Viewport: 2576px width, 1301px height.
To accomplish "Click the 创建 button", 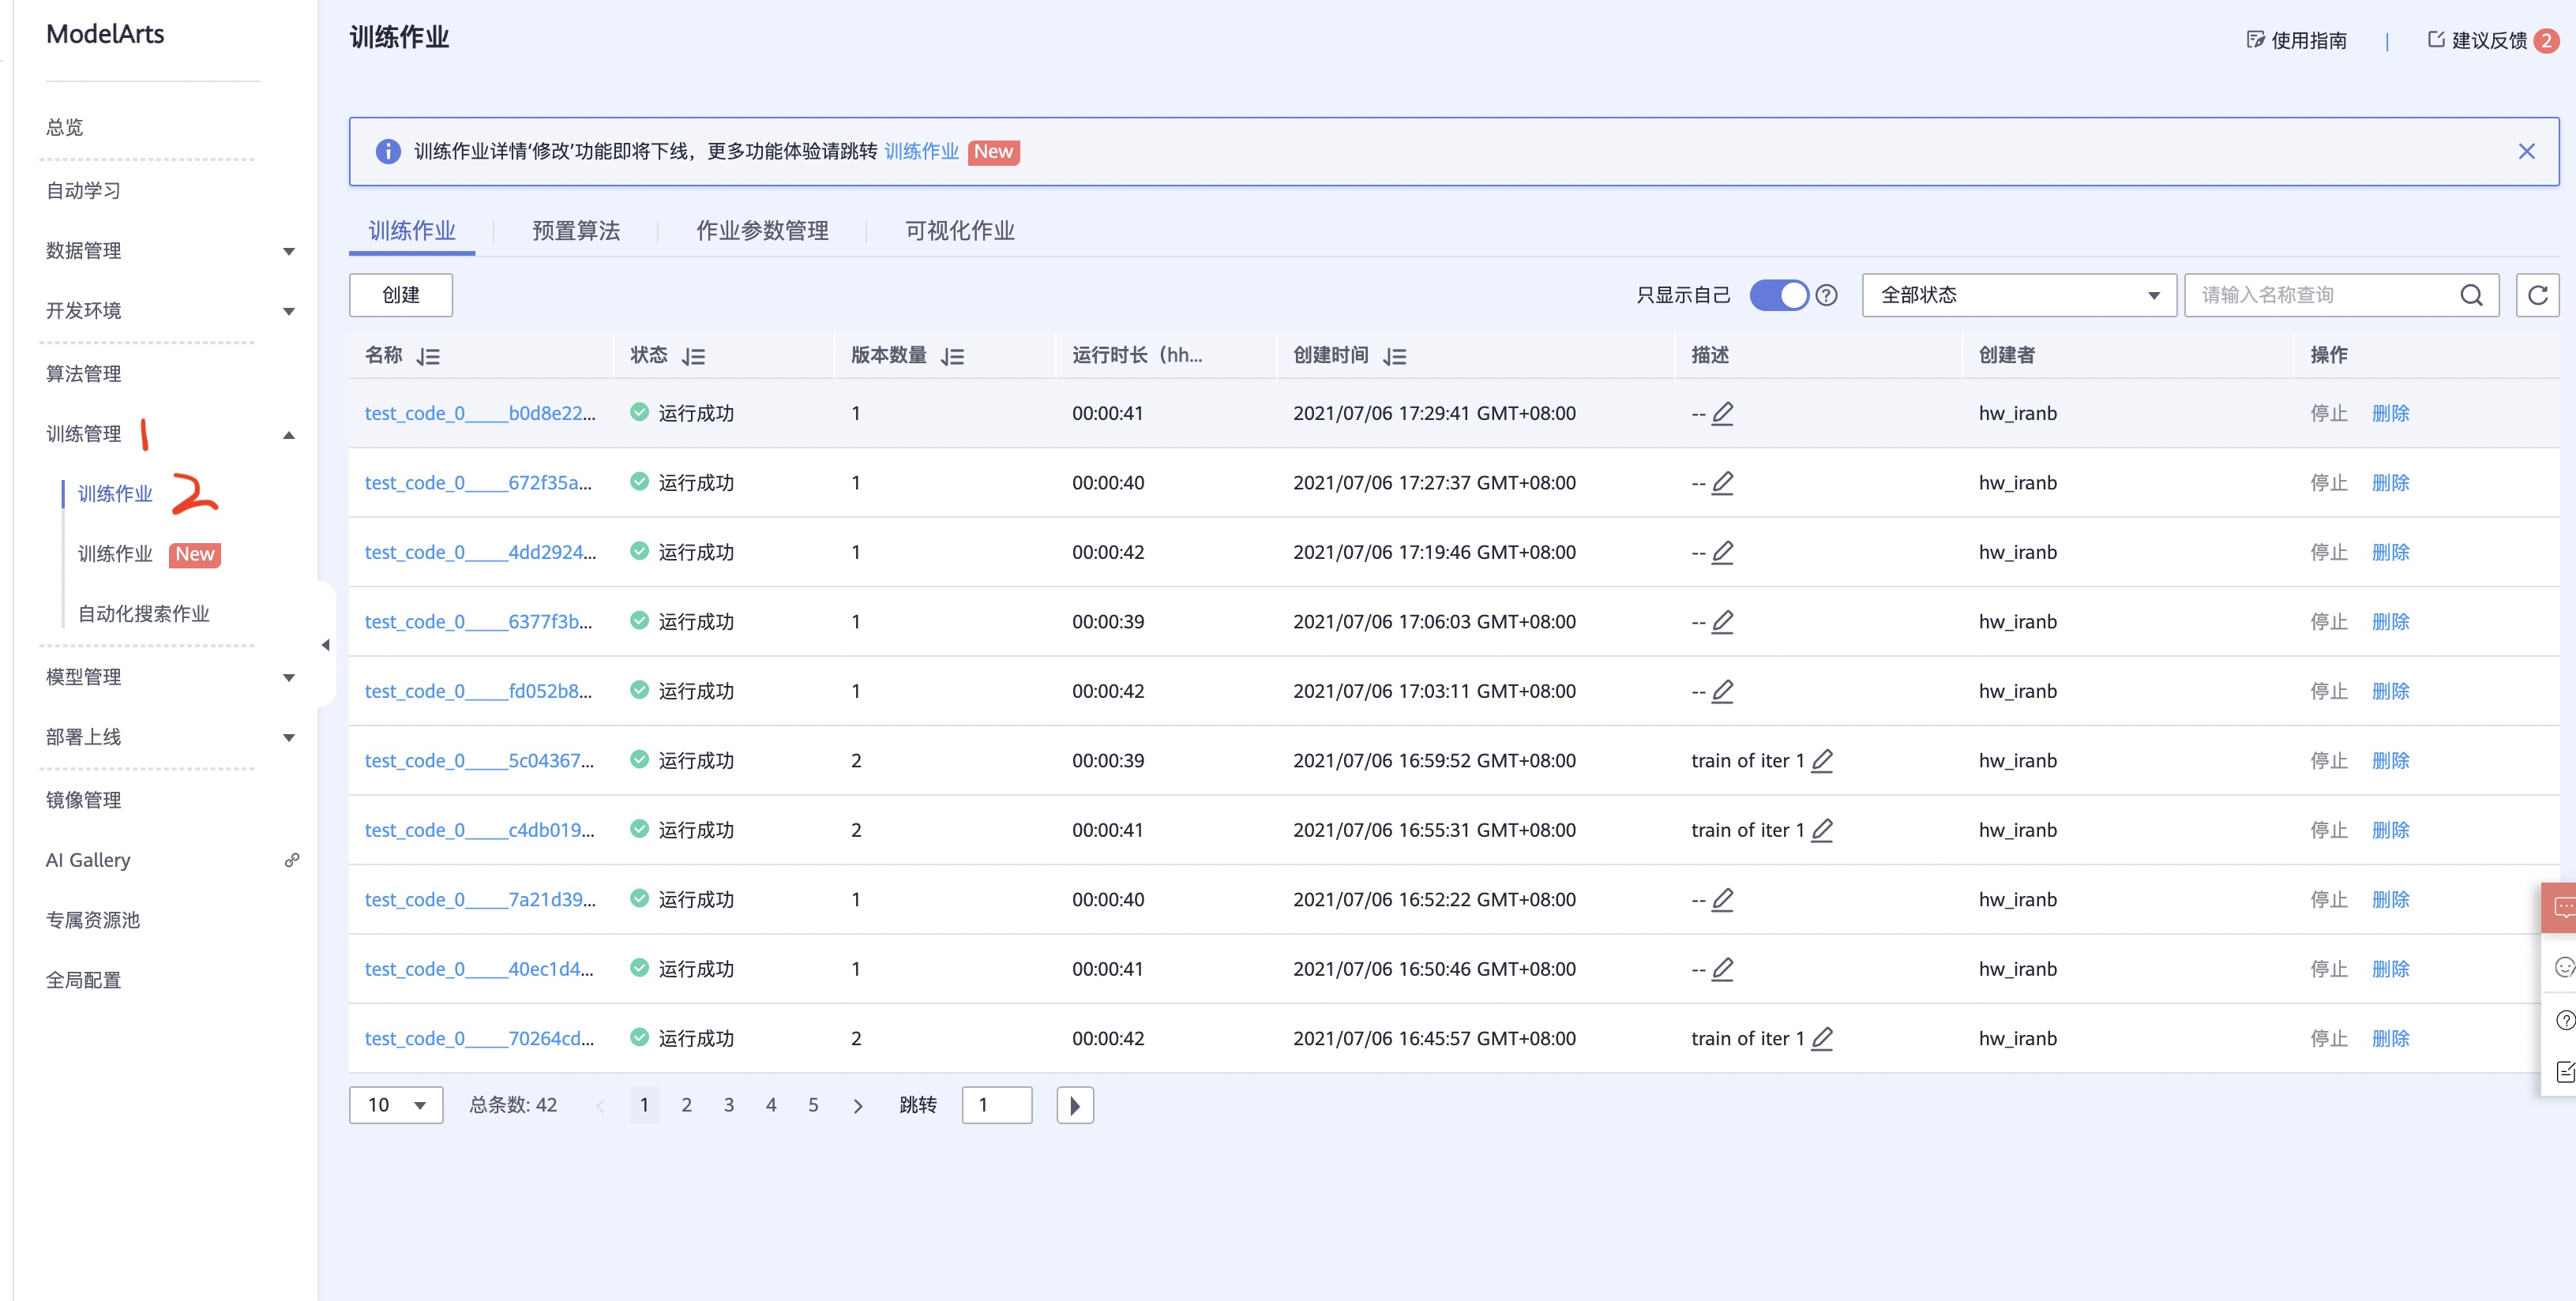I will pos(401,295).
